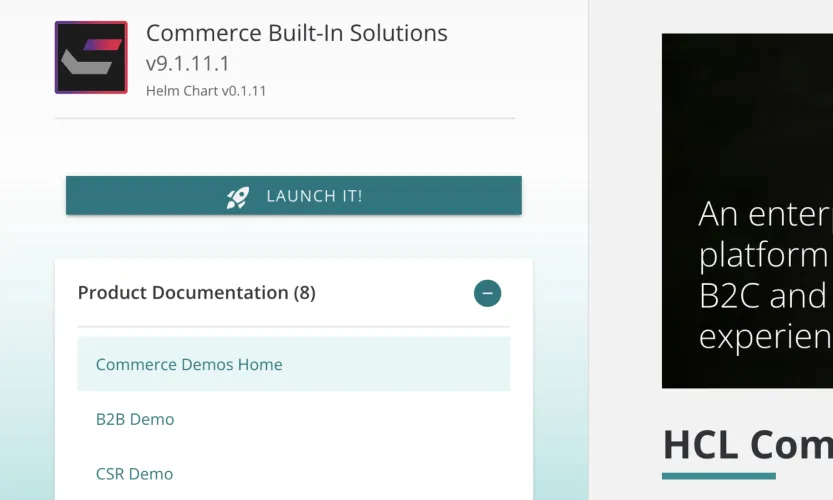Click the Commerce Built-In Solutions title text

297,33
